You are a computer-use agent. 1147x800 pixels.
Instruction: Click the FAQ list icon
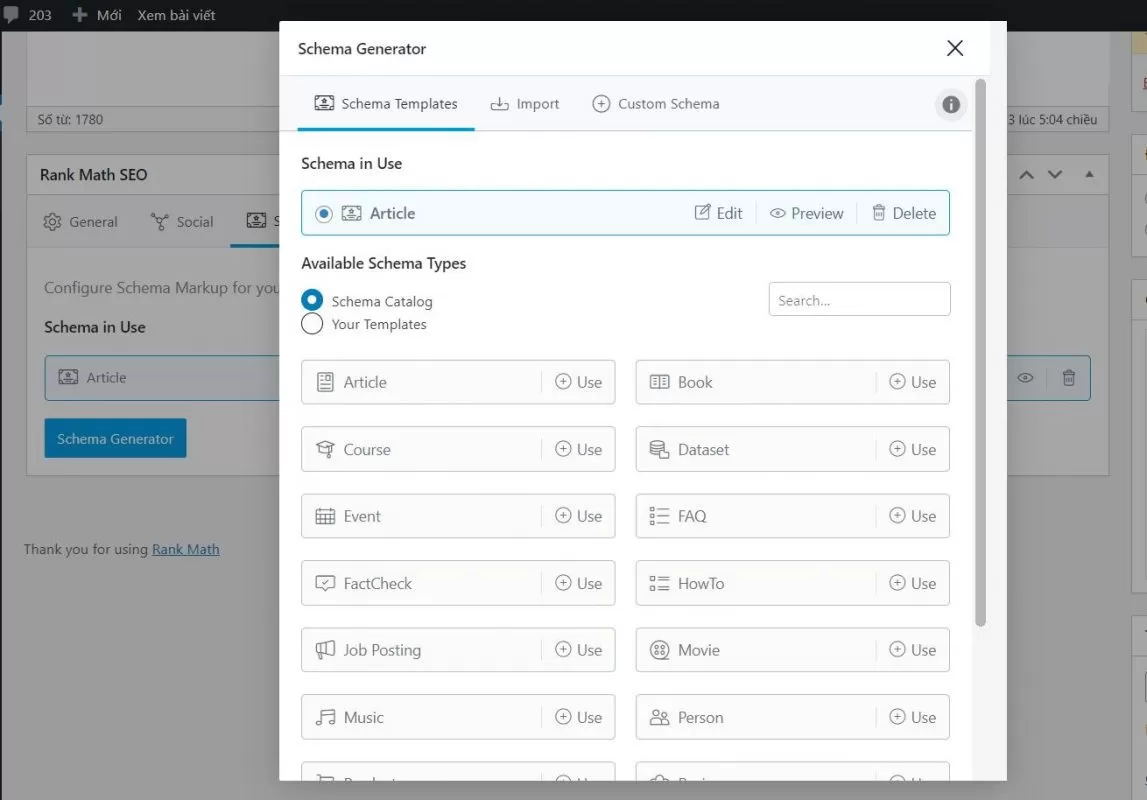pos(659,516)
